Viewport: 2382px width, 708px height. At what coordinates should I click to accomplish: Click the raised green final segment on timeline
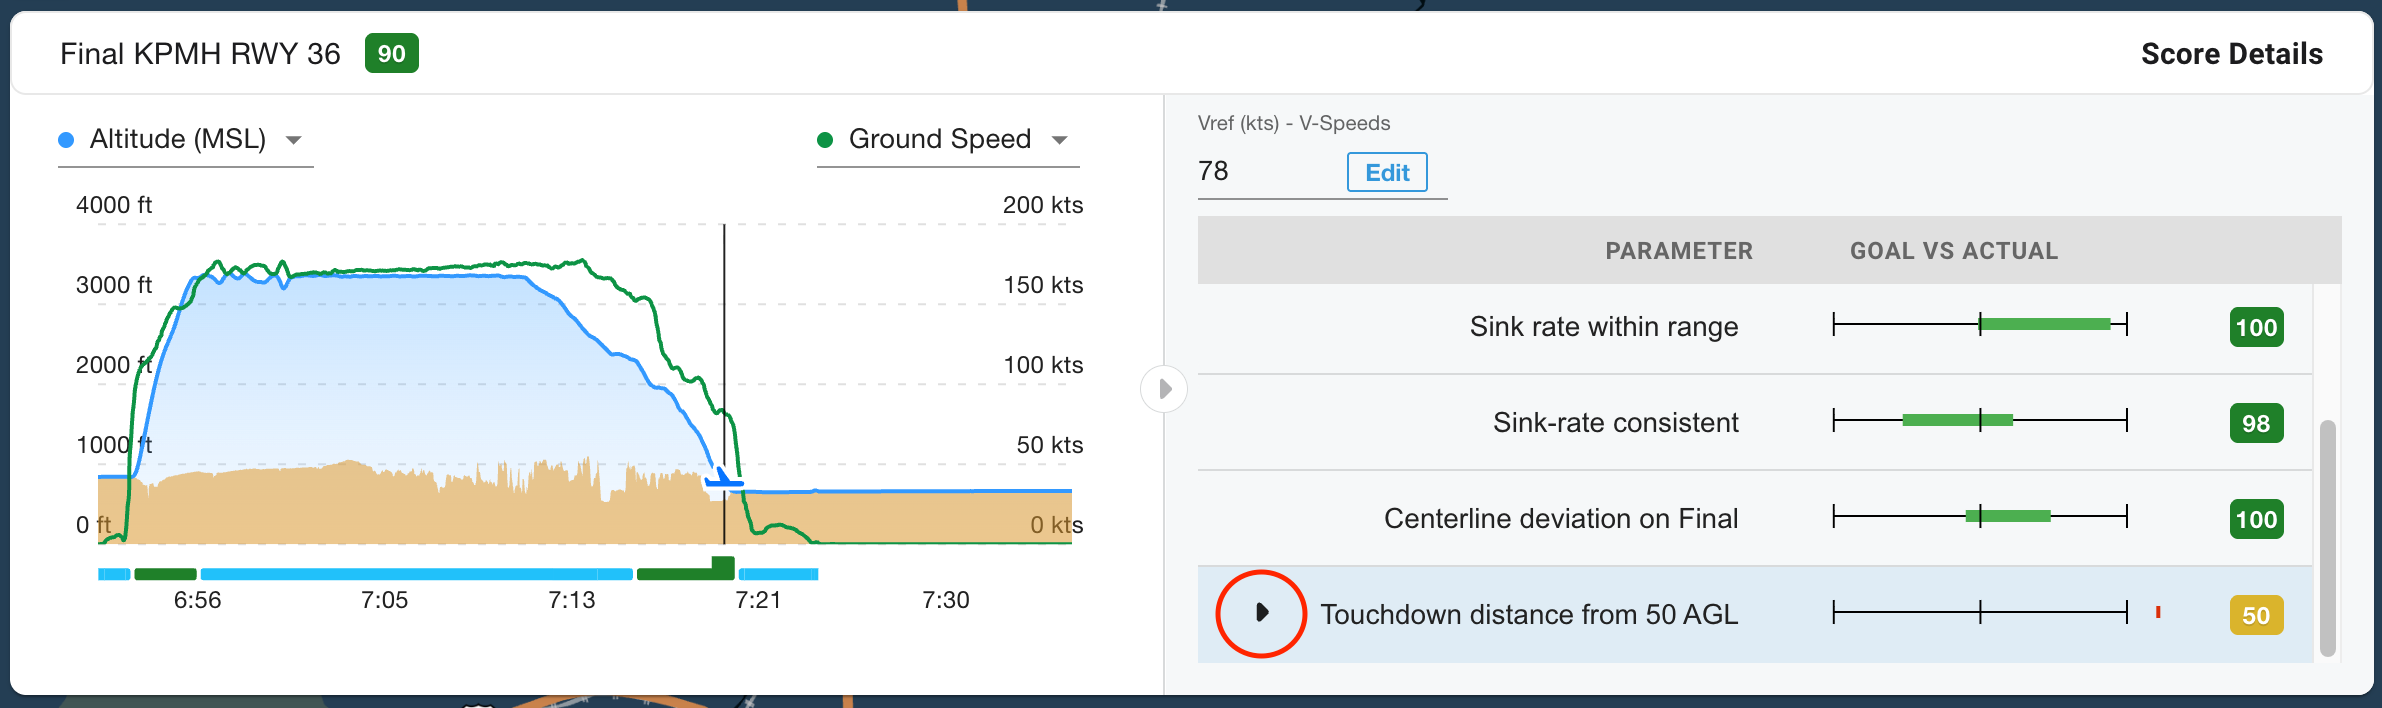click(722, 566)
